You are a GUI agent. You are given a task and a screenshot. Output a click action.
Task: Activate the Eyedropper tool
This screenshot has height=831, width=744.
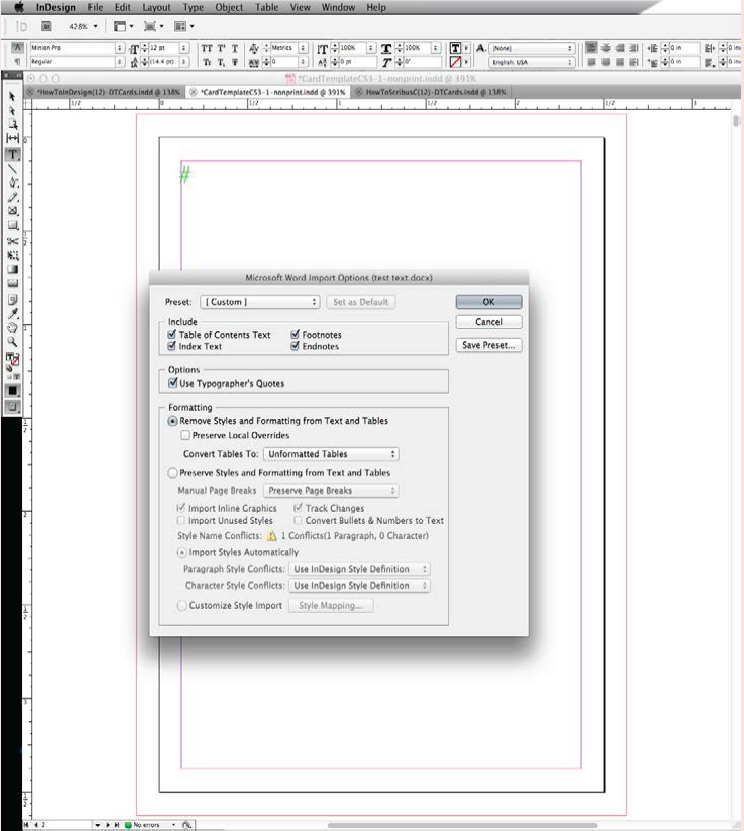(13, 313)
